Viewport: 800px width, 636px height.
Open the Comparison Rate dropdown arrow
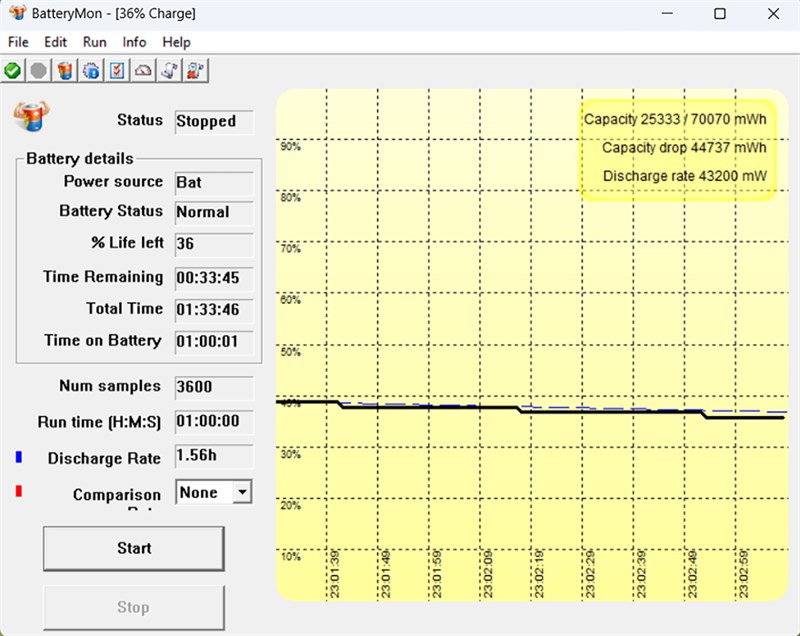tap(242, 492)
